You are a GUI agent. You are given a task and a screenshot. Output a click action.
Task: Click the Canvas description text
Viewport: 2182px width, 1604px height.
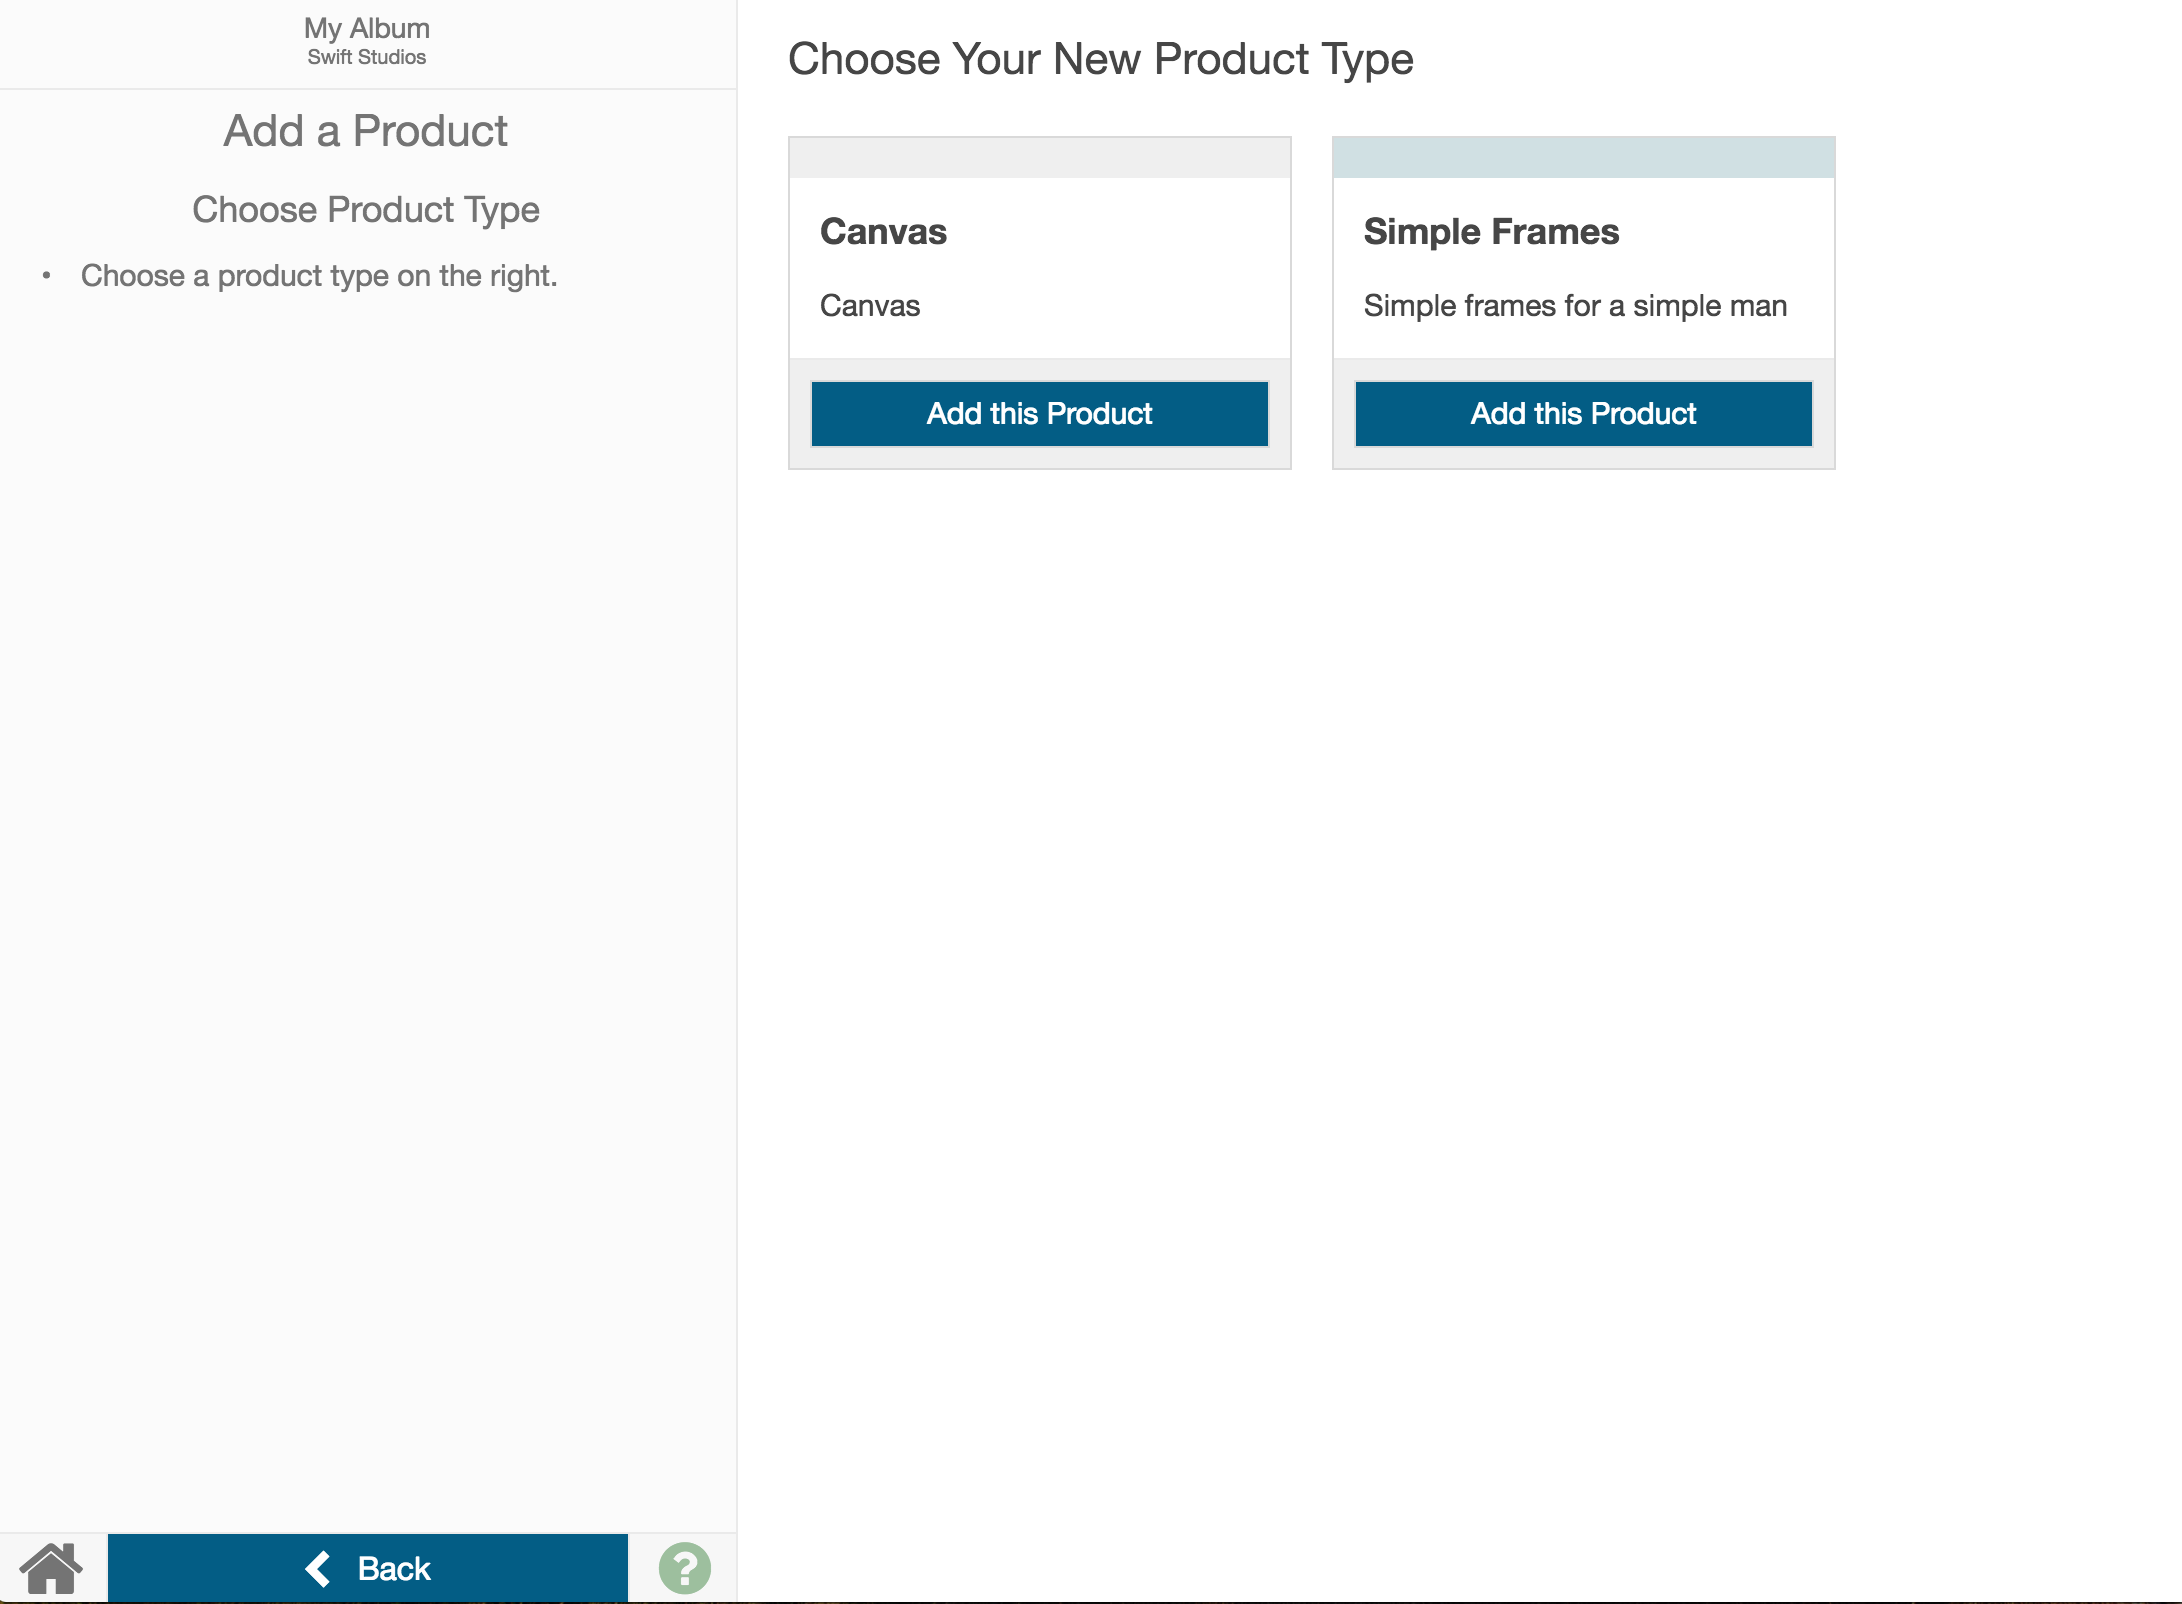coord(870,305)
